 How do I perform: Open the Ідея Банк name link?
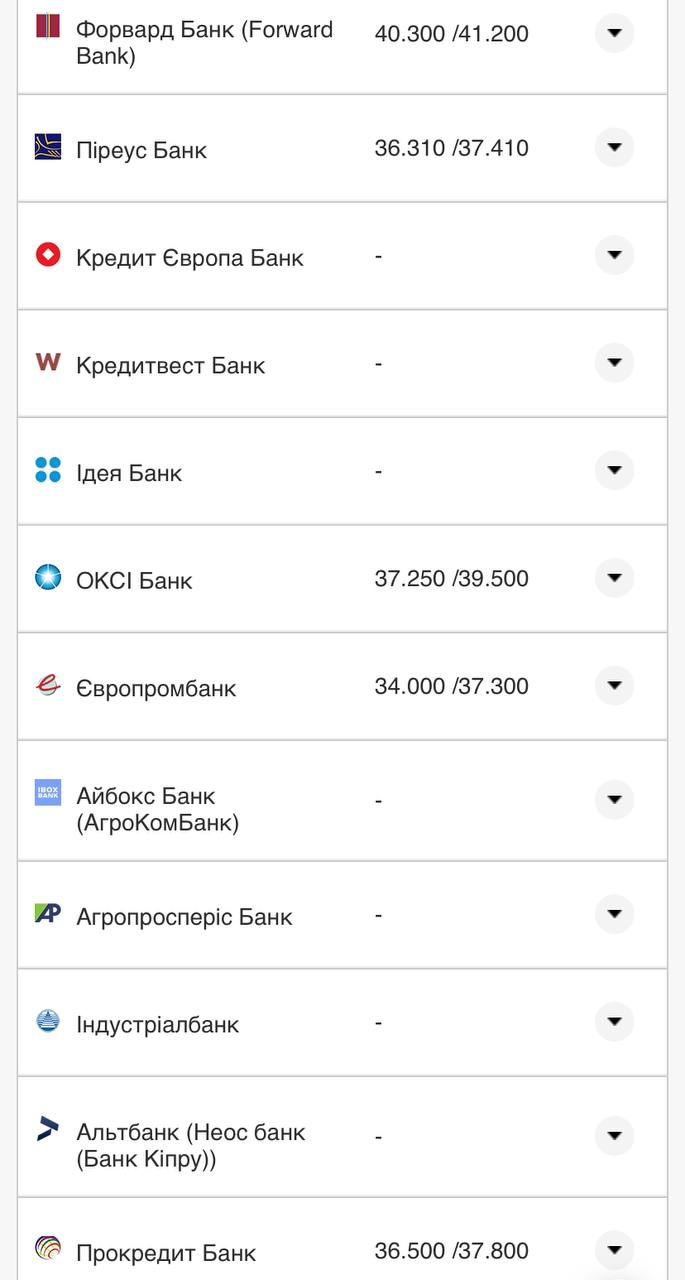point(129,473)
